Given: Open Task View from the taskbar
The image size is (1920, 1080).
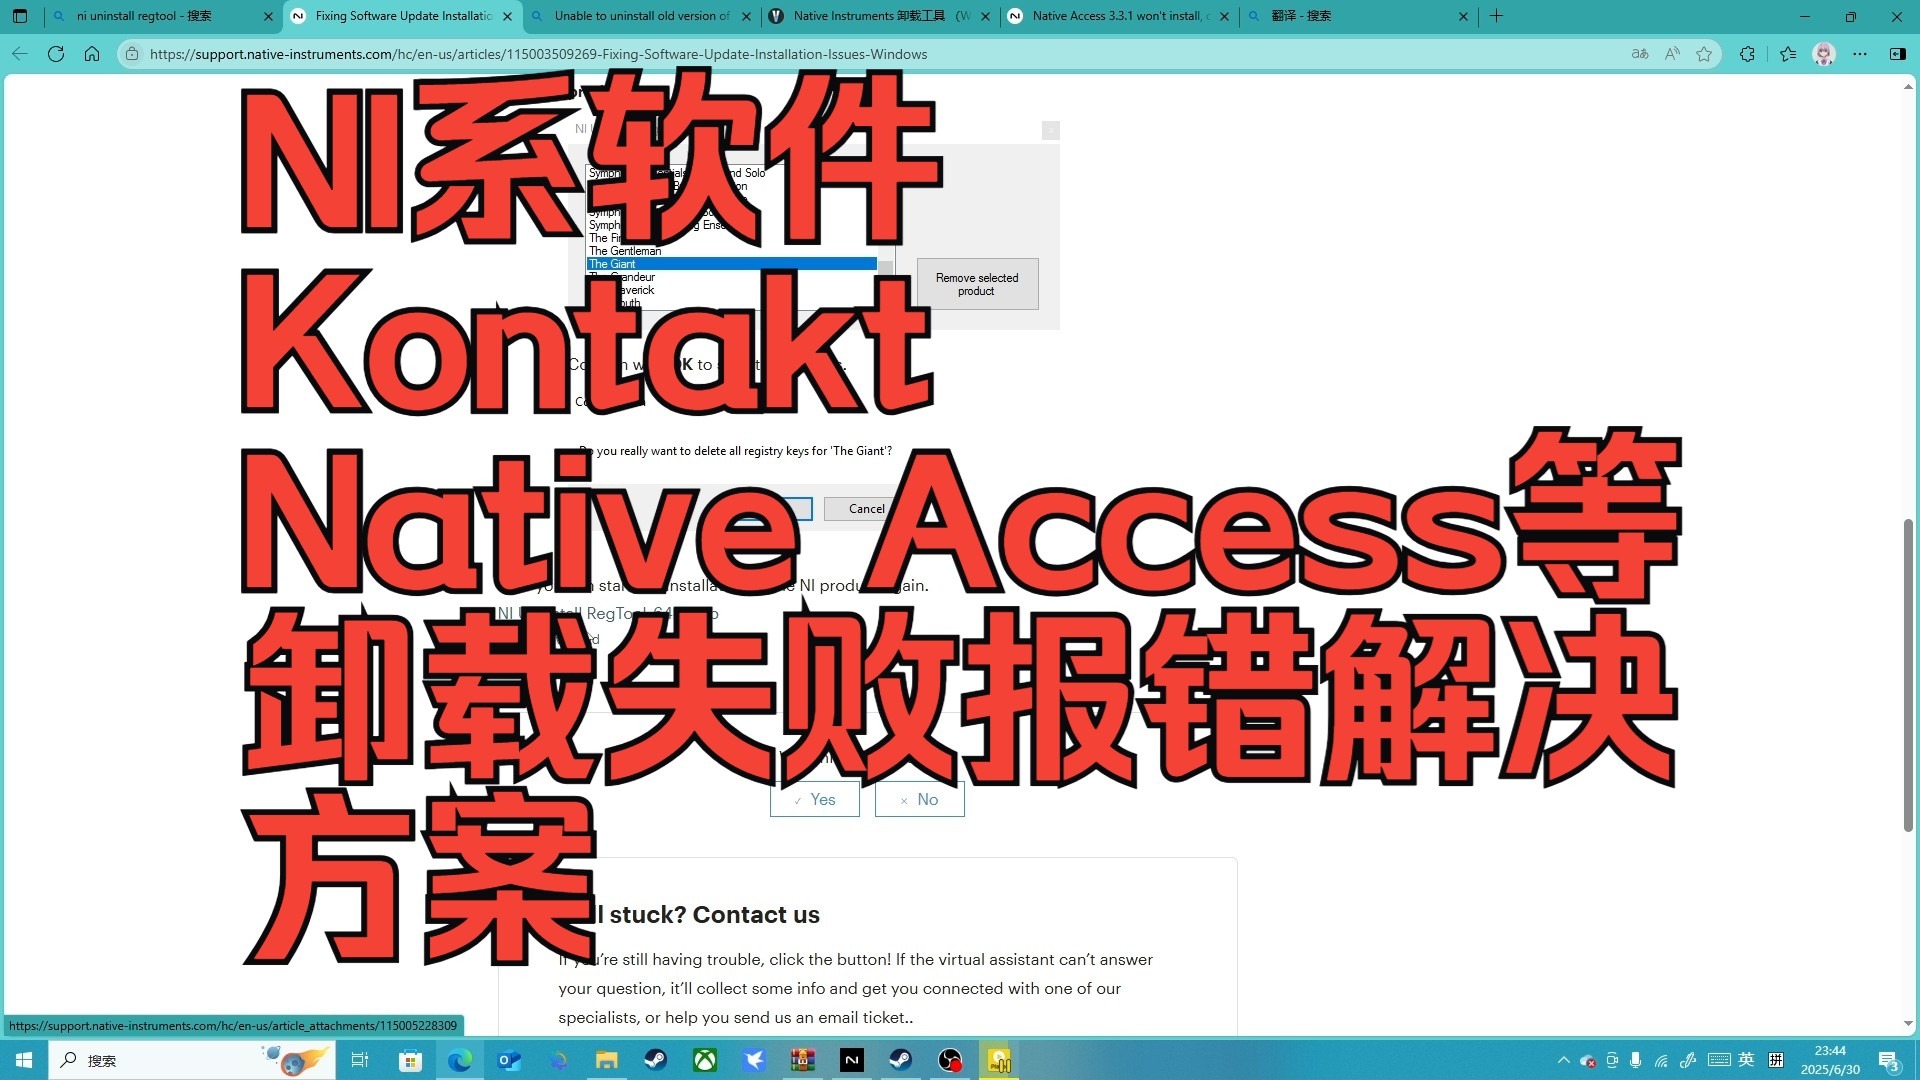Looking at the screenshot, I should click(360, 1060).
